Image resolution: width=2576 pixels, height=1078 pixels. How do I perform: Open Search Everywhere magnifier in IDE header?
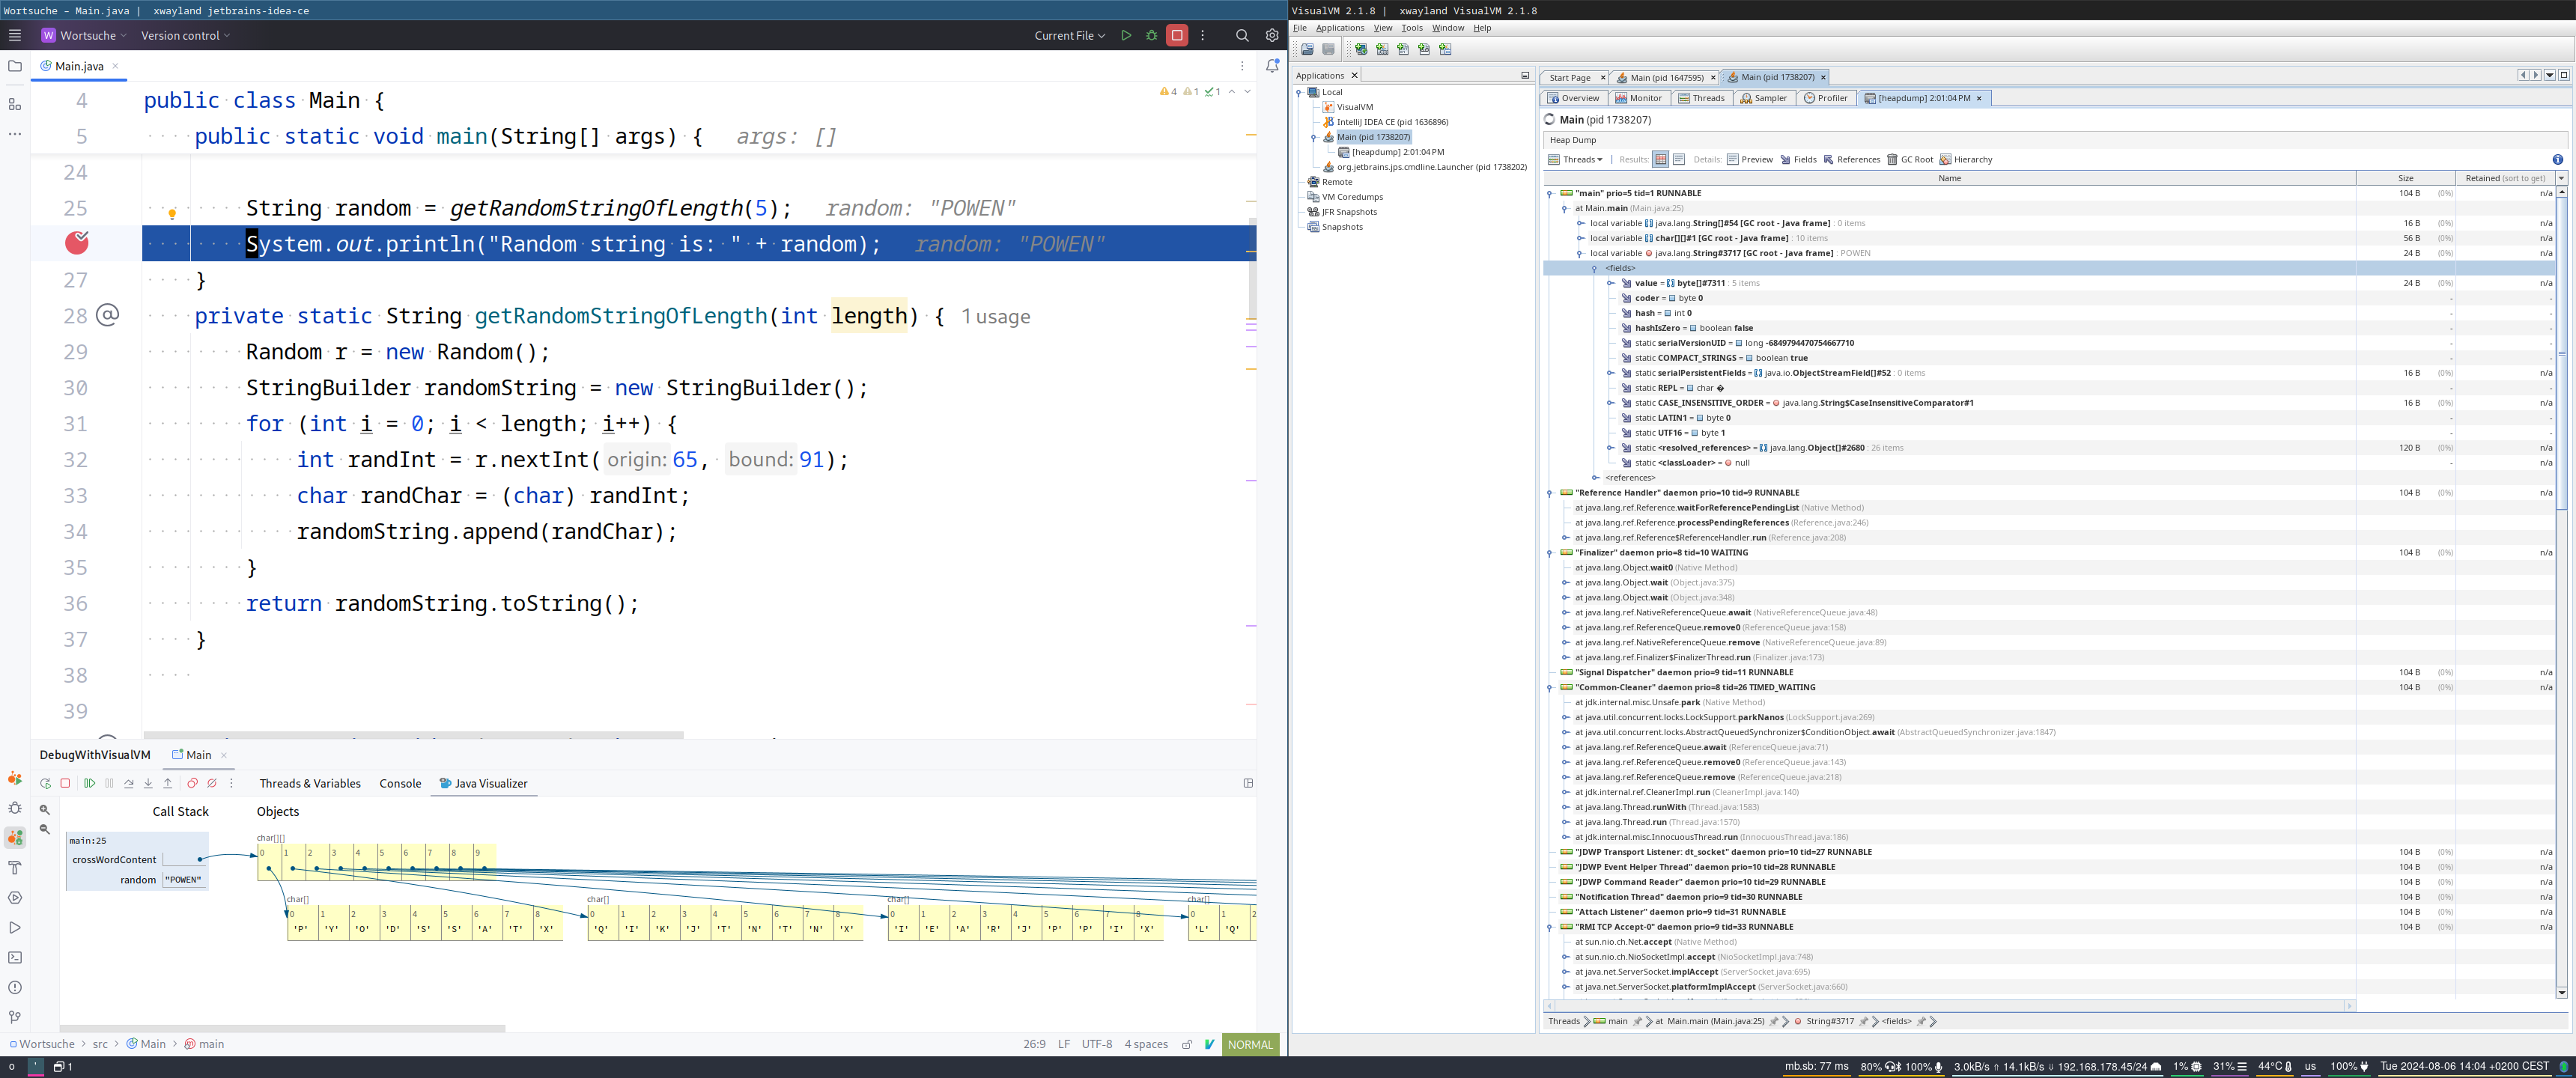(x=1242, y=35)
